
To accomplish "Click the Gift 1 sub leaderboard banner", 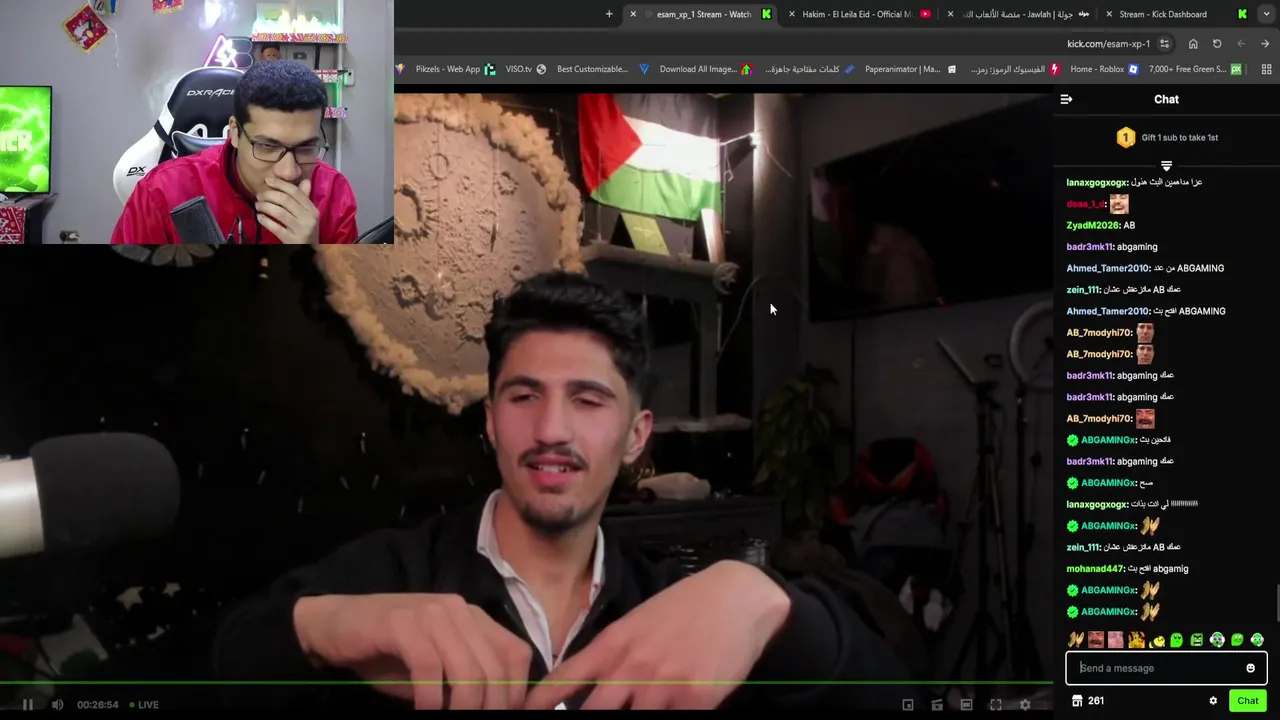I will [1167, 137].
